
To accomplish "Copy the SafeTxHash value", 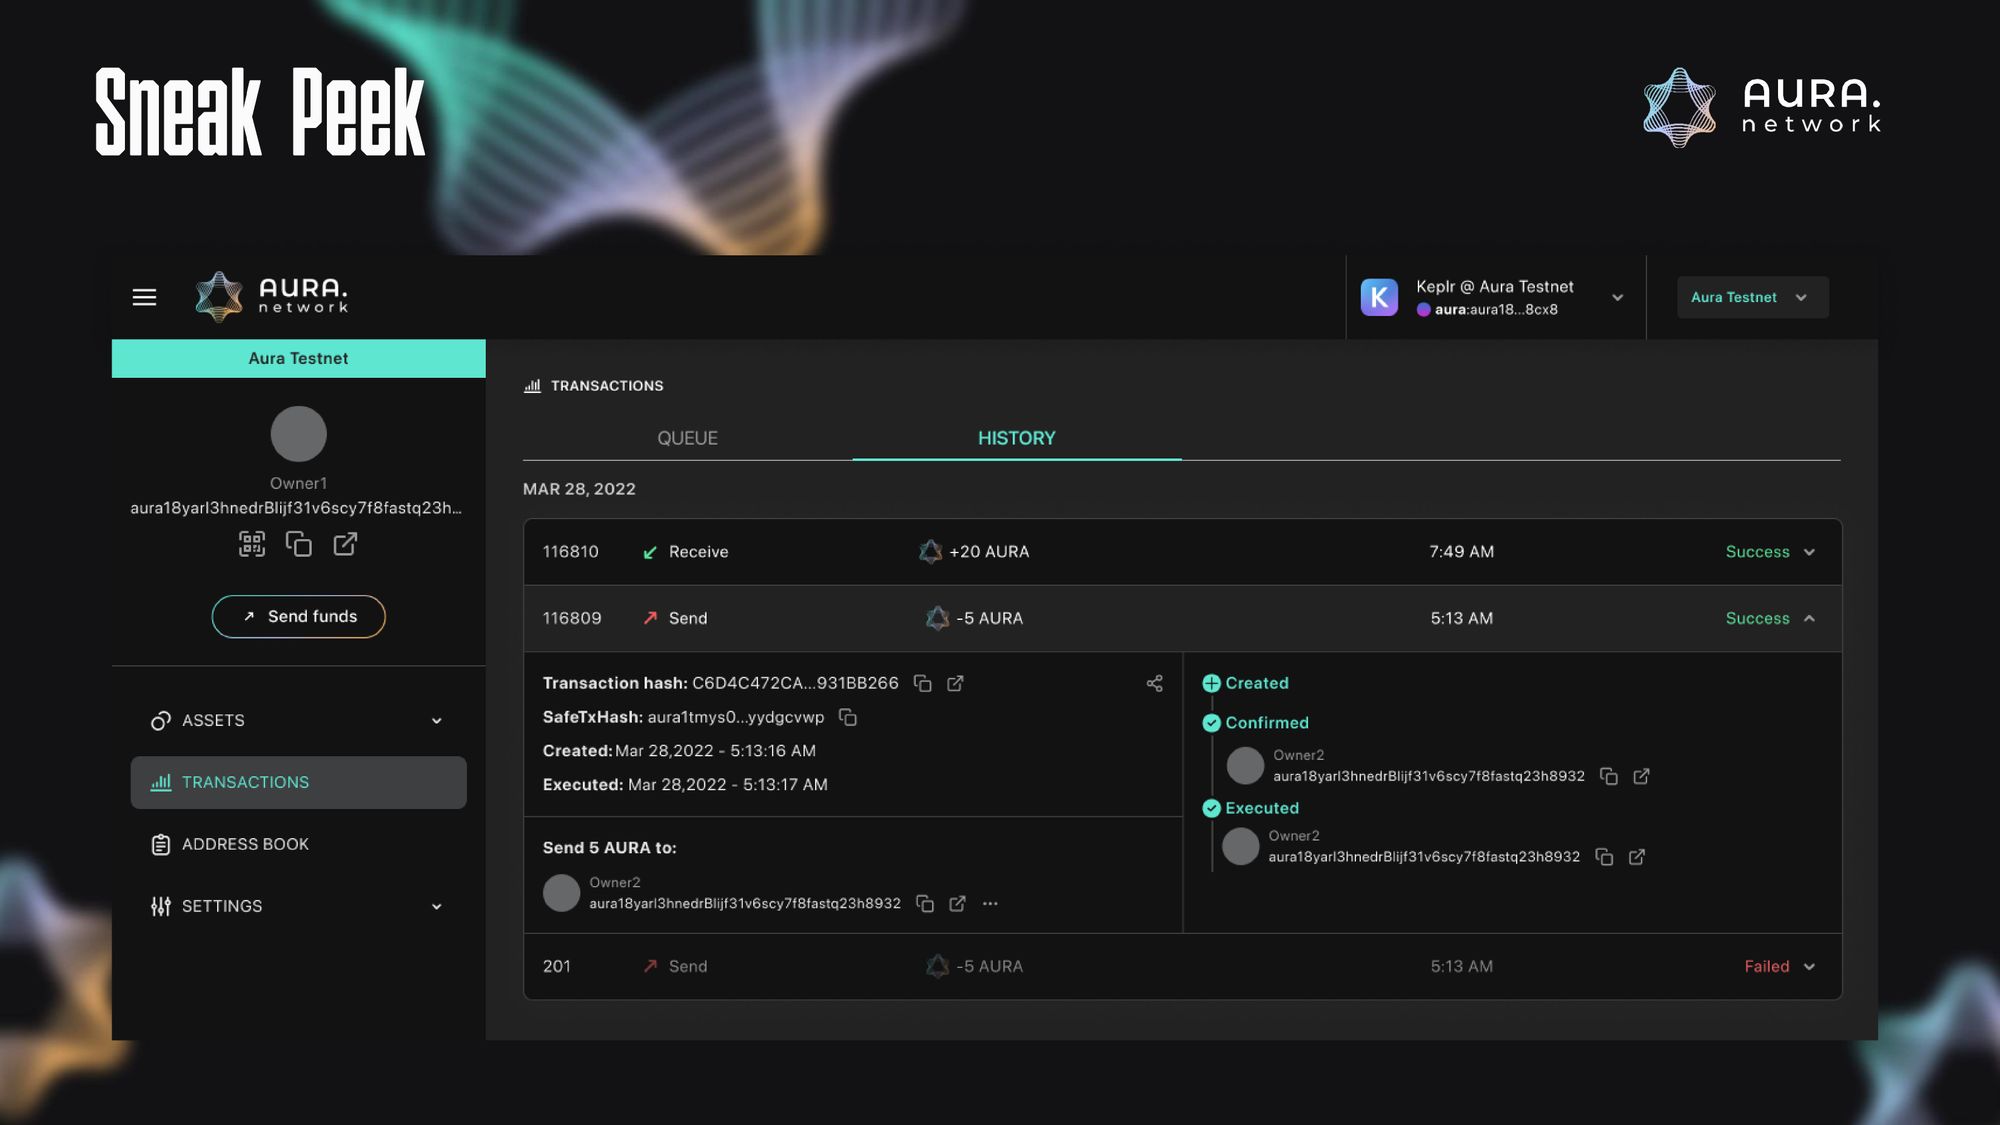I will [x=848, y=717].
